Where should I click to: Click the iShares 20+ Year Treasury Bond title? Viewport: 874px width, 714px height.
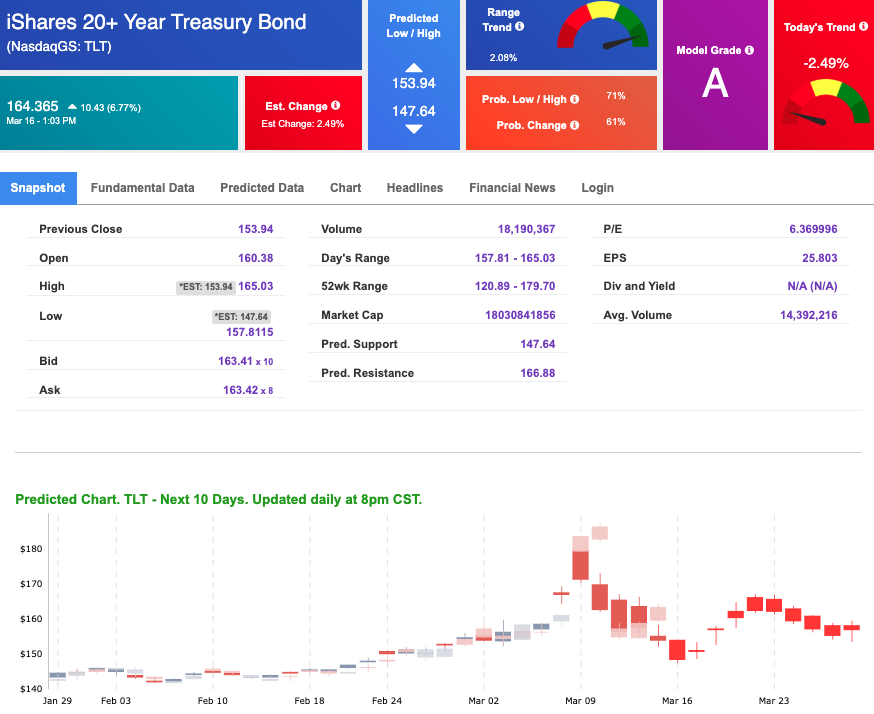coord(156,22)
